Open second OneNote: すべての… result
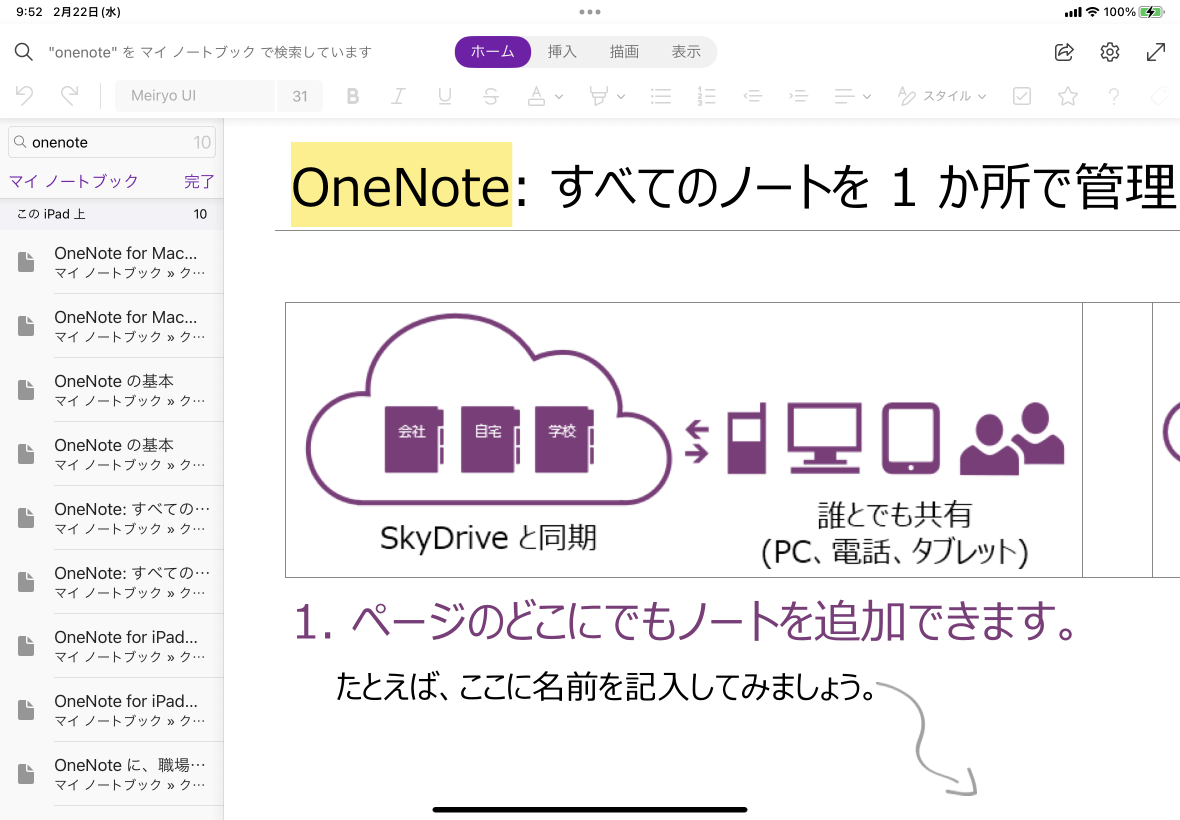The height and width of the screenshot is (820, 1180). (112, 582)
